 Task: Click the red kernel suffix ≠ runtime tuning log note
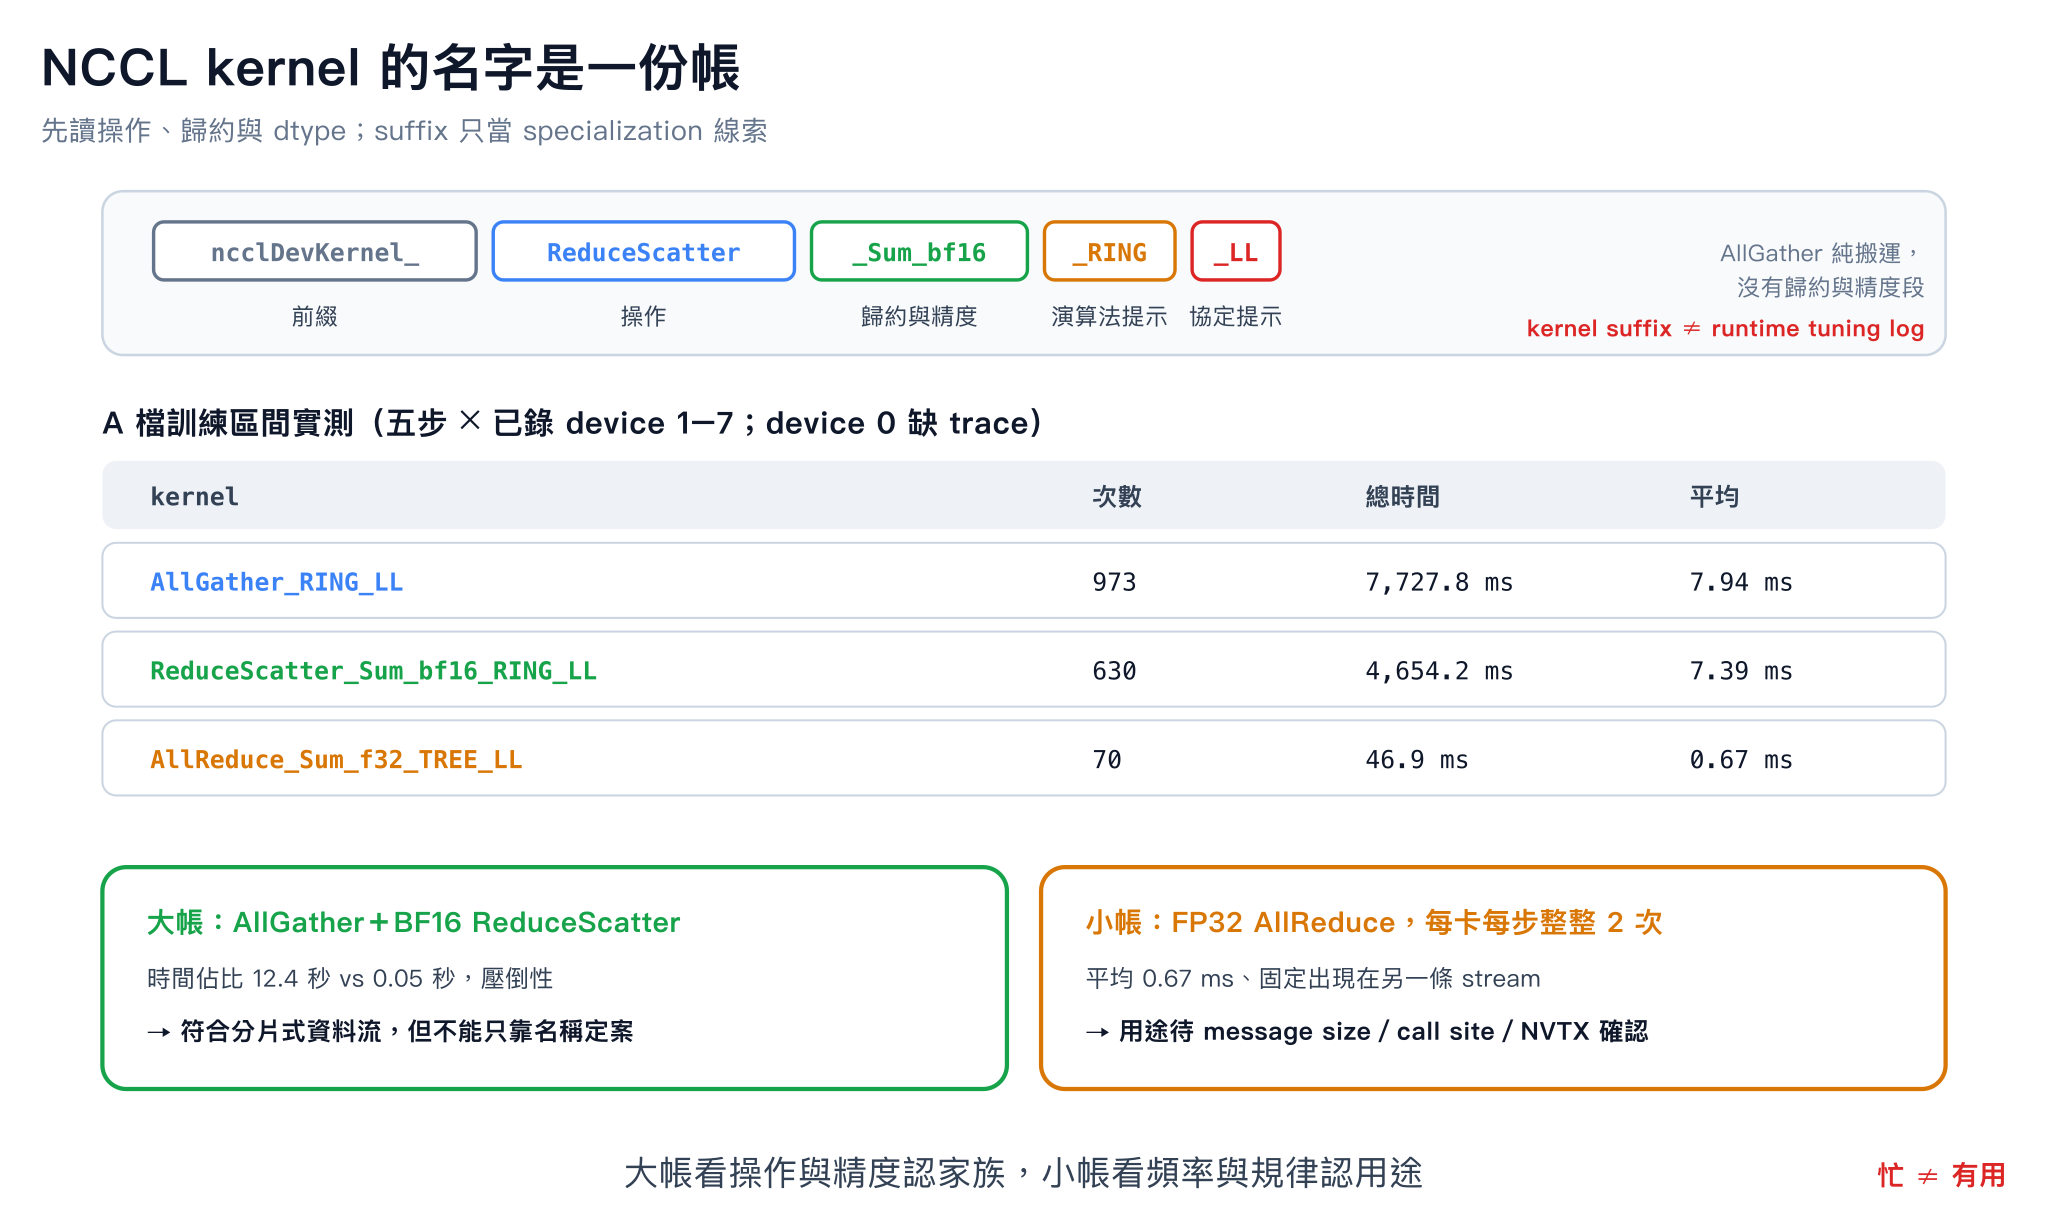(1725, 328)
